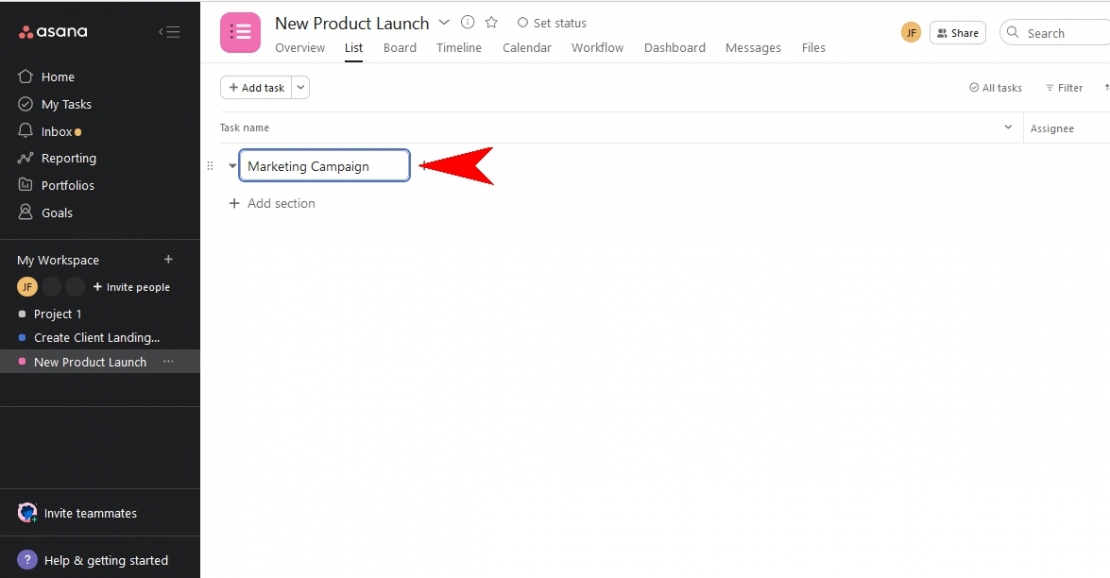The image size is (1110, 578).
Task: Open the project title dropdown
Action: 444,22
